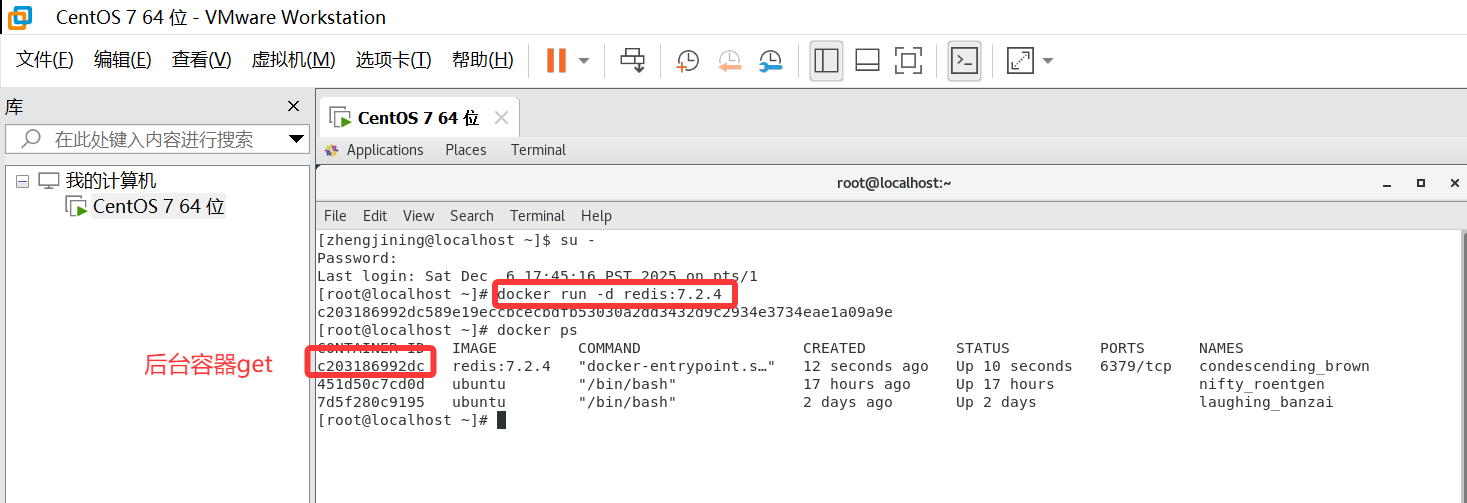Click the terminal cursor at the prompt

pyautogui.click(x=501, y=420)
